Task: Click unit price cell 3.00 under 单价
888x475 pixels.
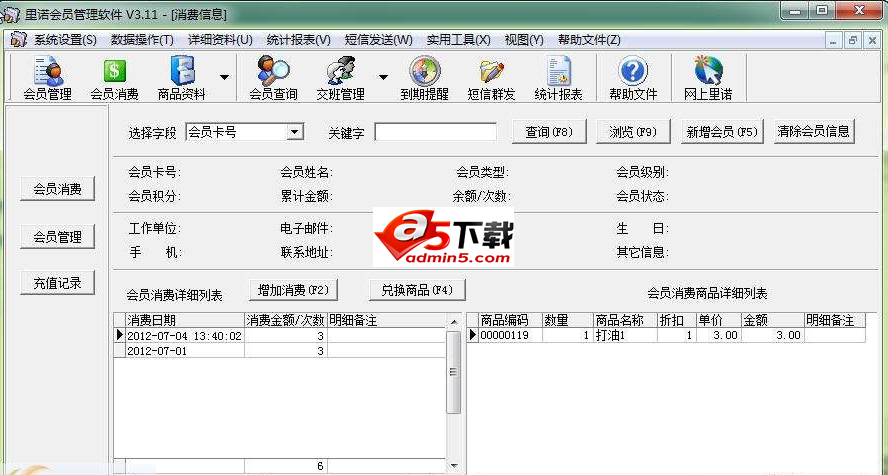Action: 719,335
